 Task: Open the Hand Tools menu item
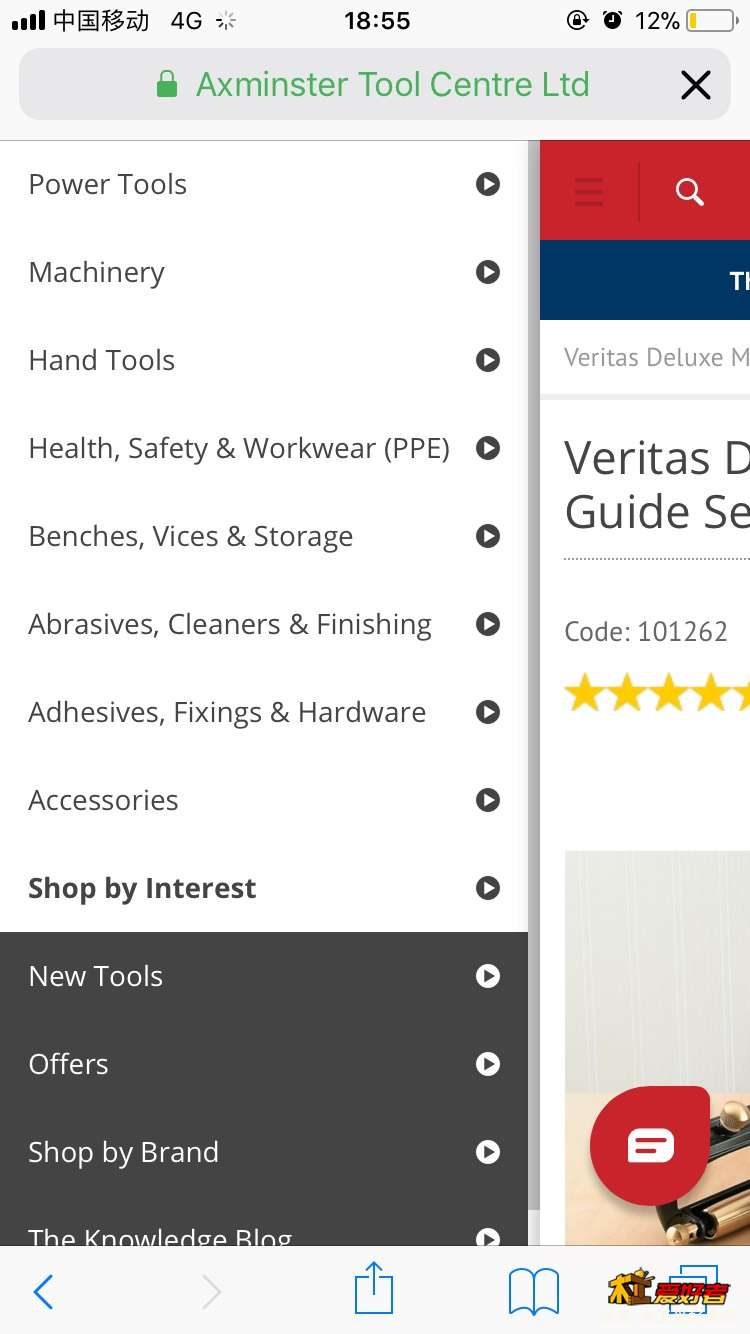coord(264,360)
